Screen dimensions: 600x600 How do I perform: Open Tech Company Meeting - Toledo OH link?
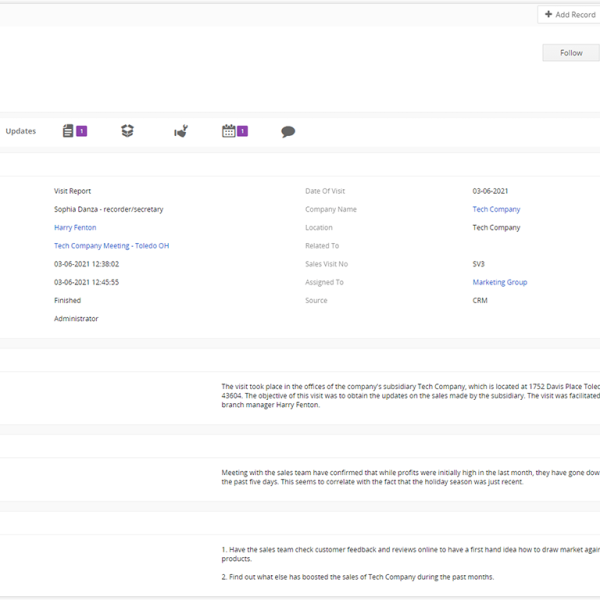tap(111, 246)
